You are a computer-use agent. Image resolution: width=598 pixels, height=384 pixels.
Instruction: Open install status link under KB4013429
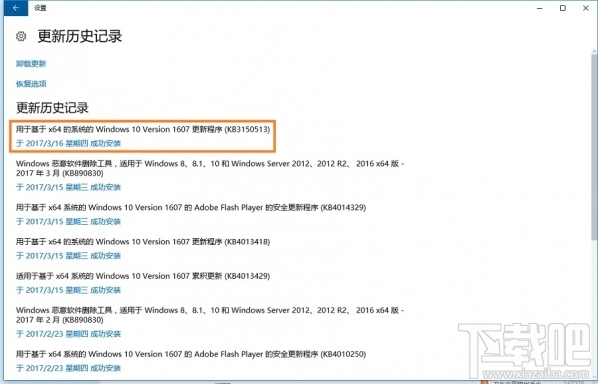tap(68, 290)
